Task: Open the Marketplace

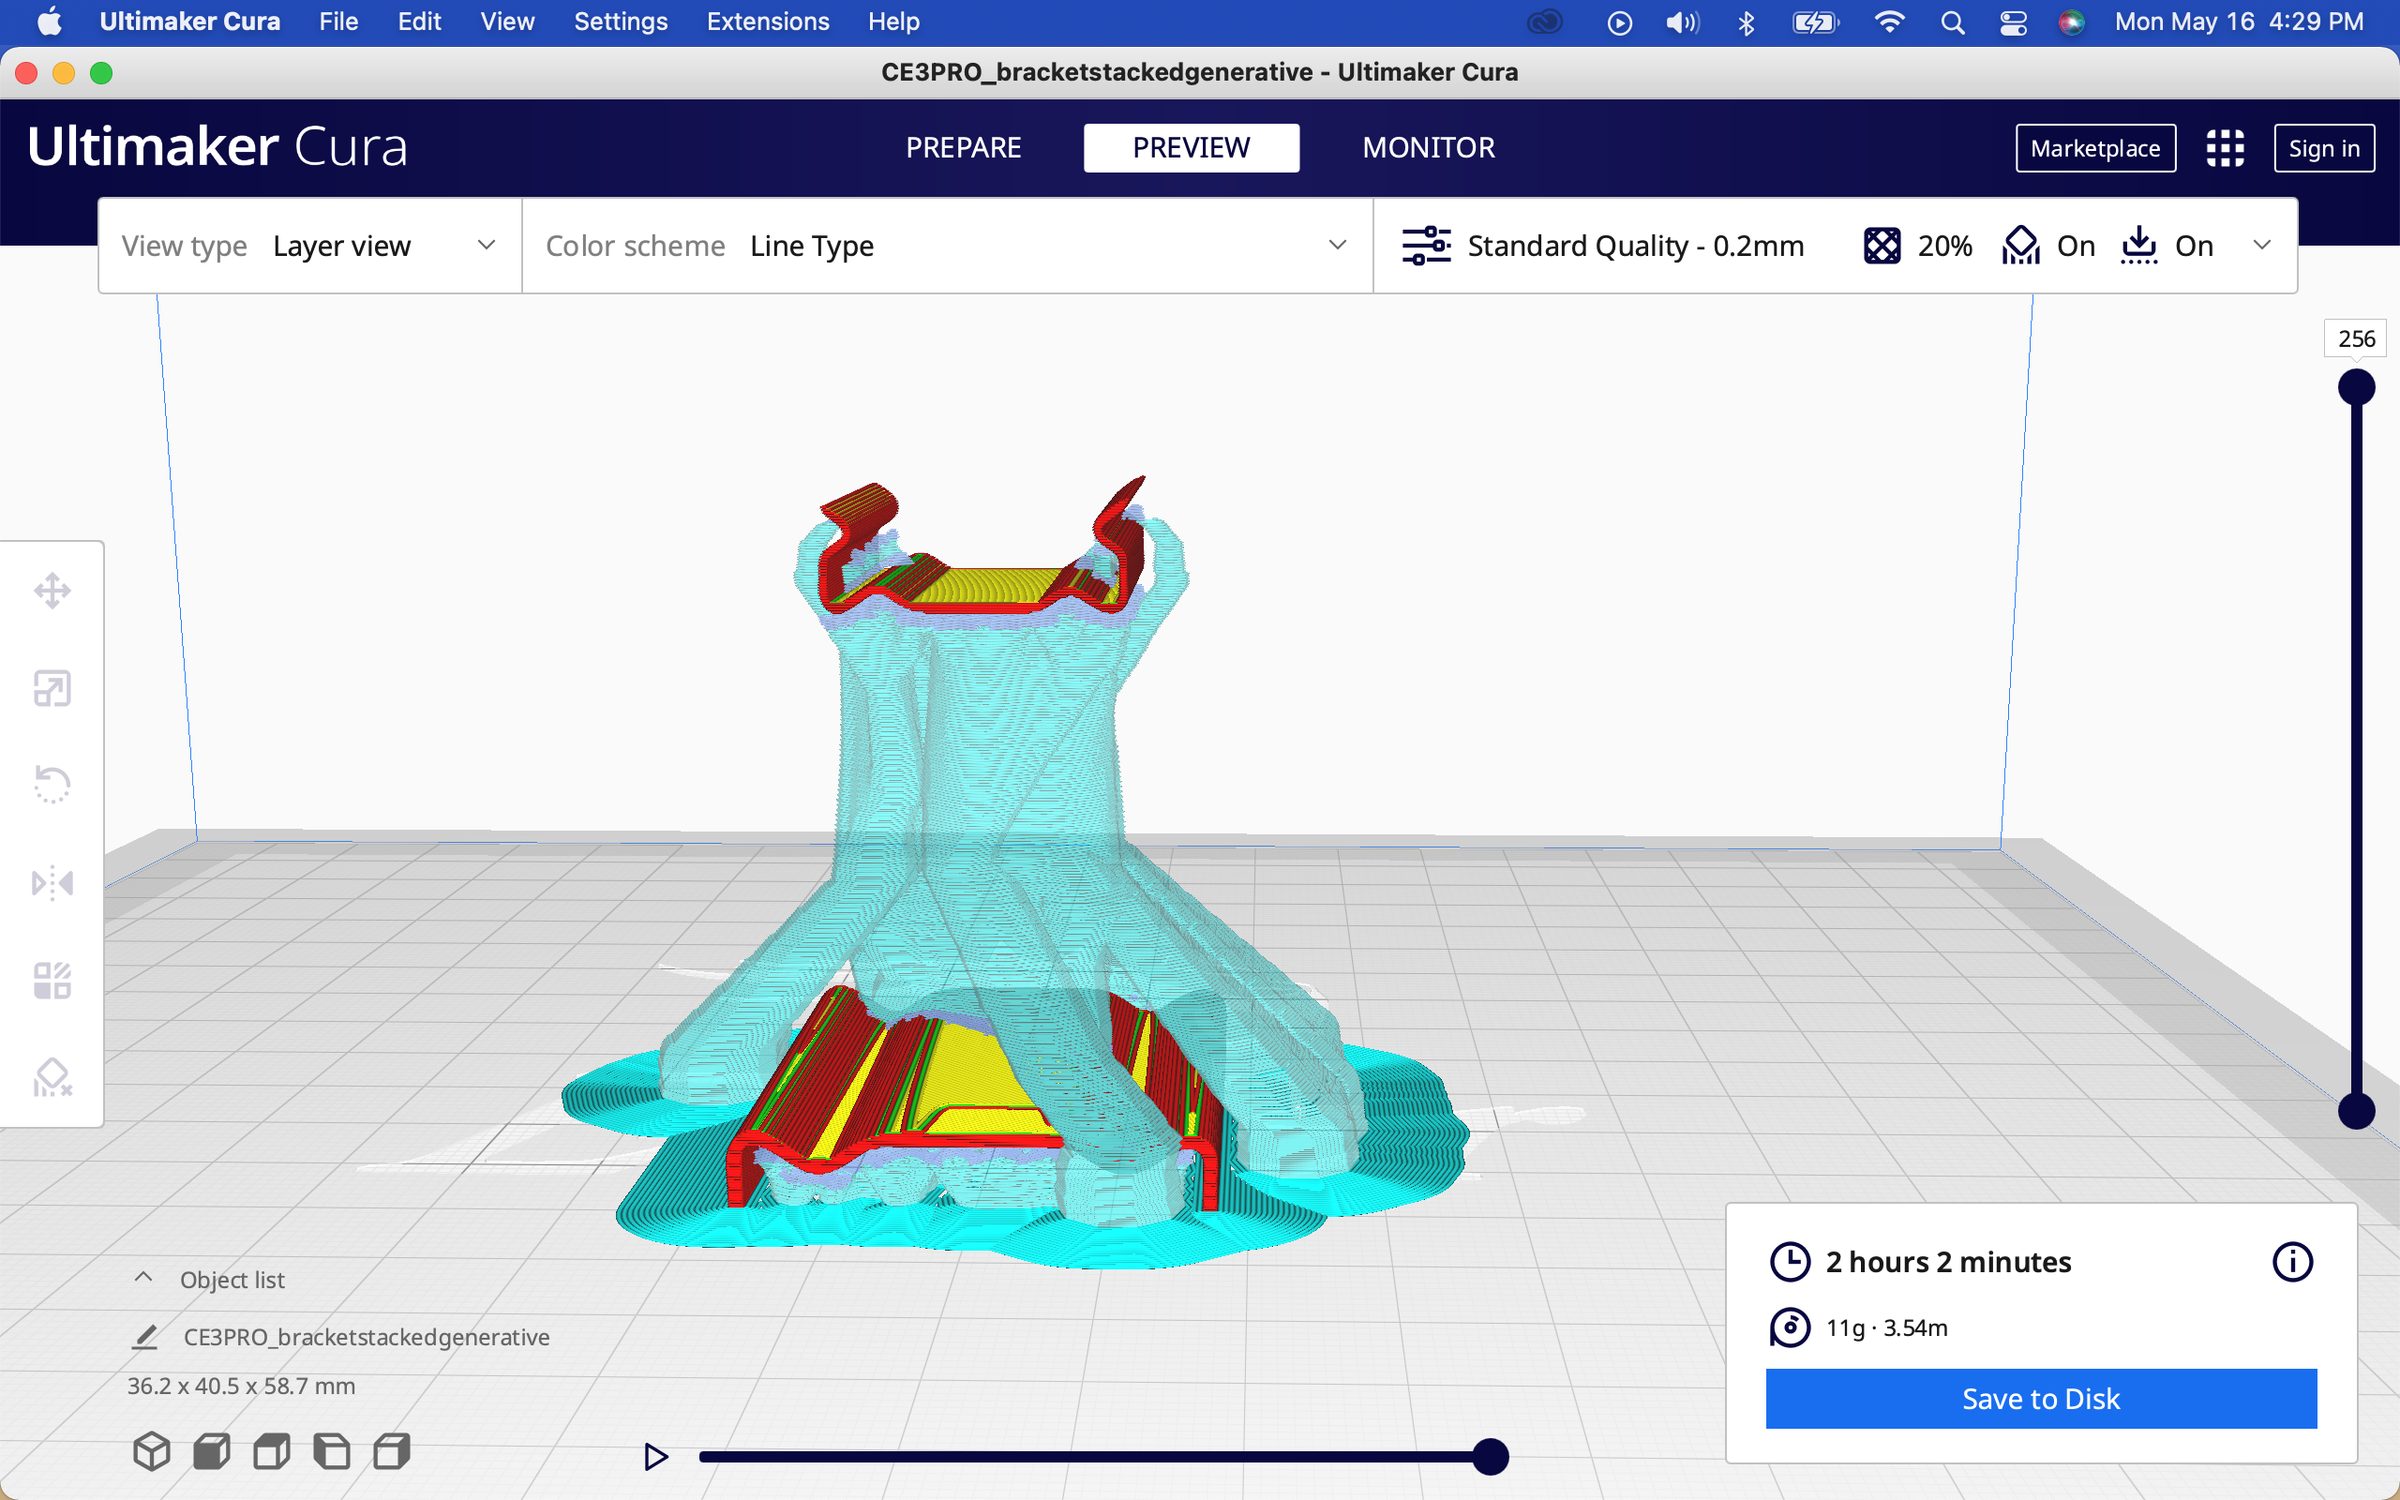Action: 2095,147
